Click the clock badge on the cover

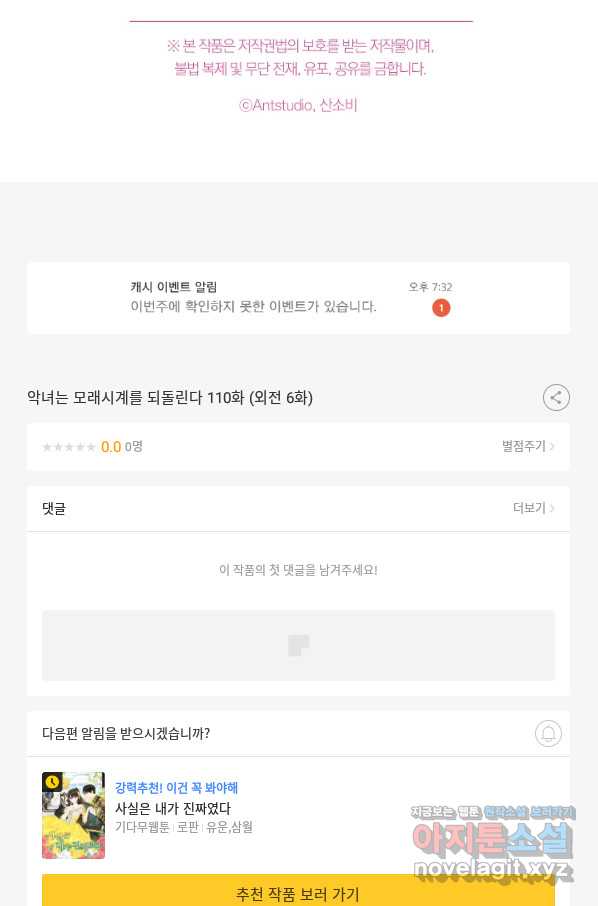(52, 782)
